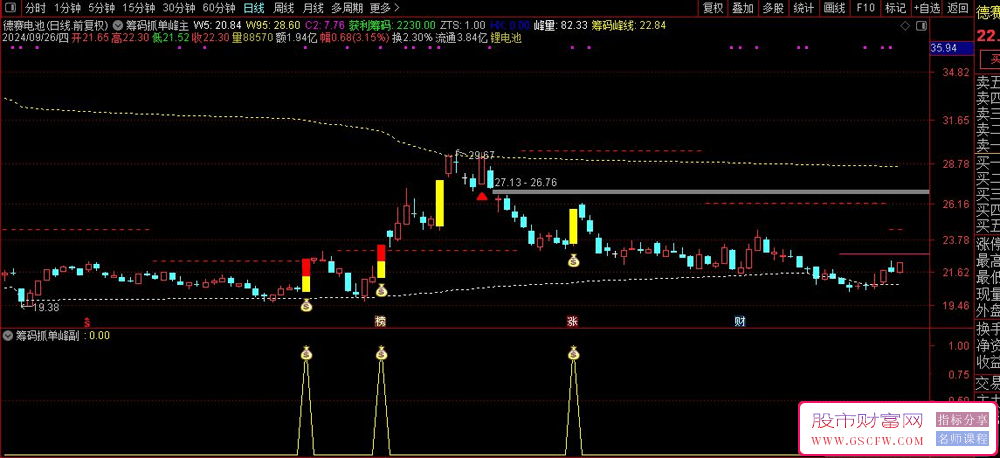The width and height of the screenshot is (1000, 458).
Task: Click the 复权 button
Action: 713,8
